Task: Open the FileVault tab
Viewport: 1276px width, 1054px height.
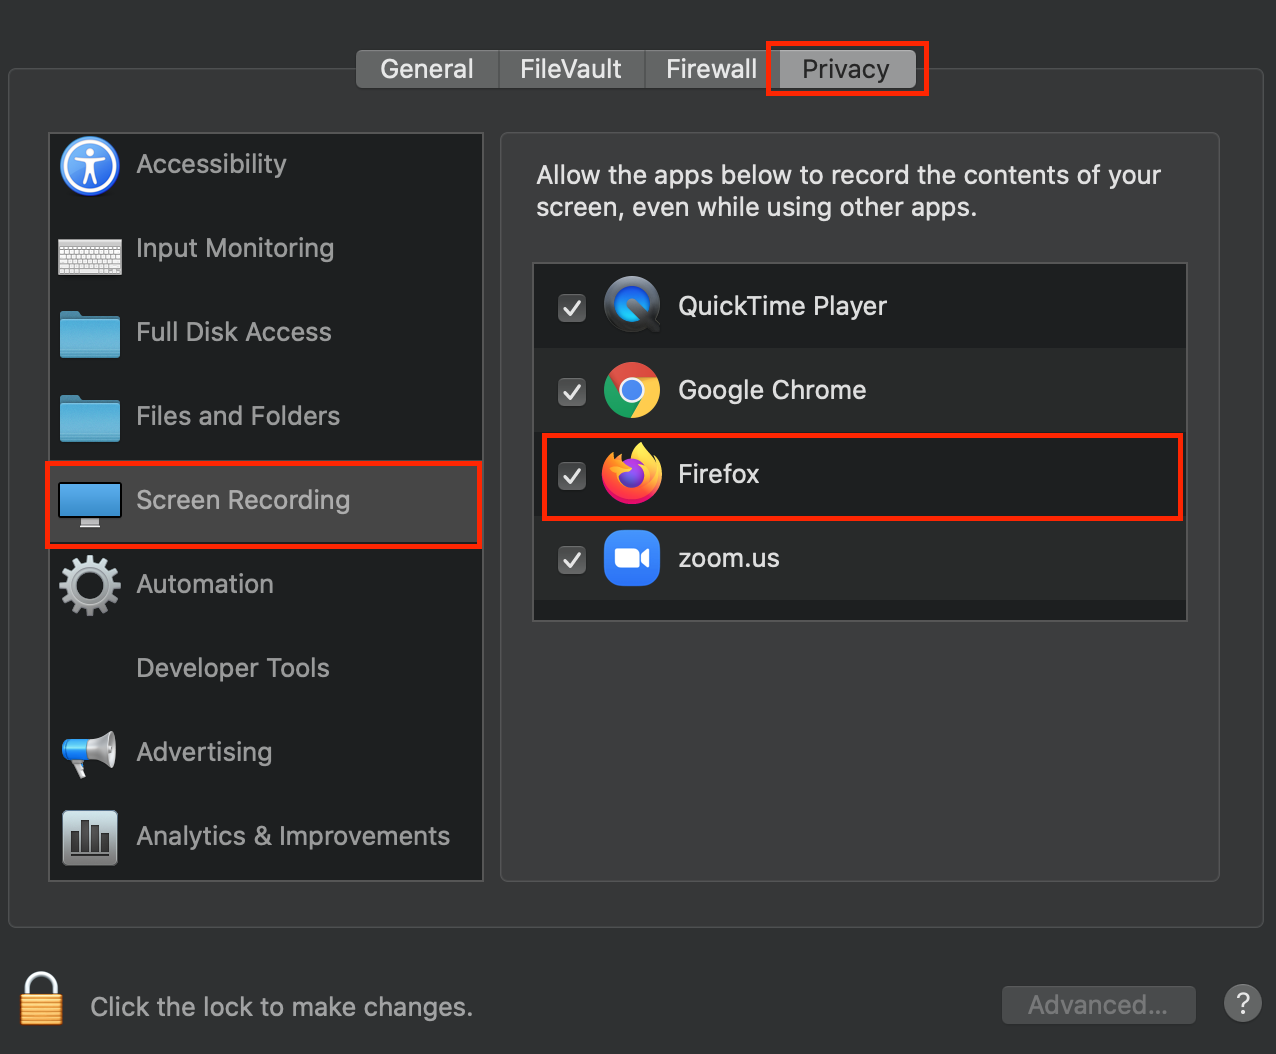Action: click(x=571, y=69)
